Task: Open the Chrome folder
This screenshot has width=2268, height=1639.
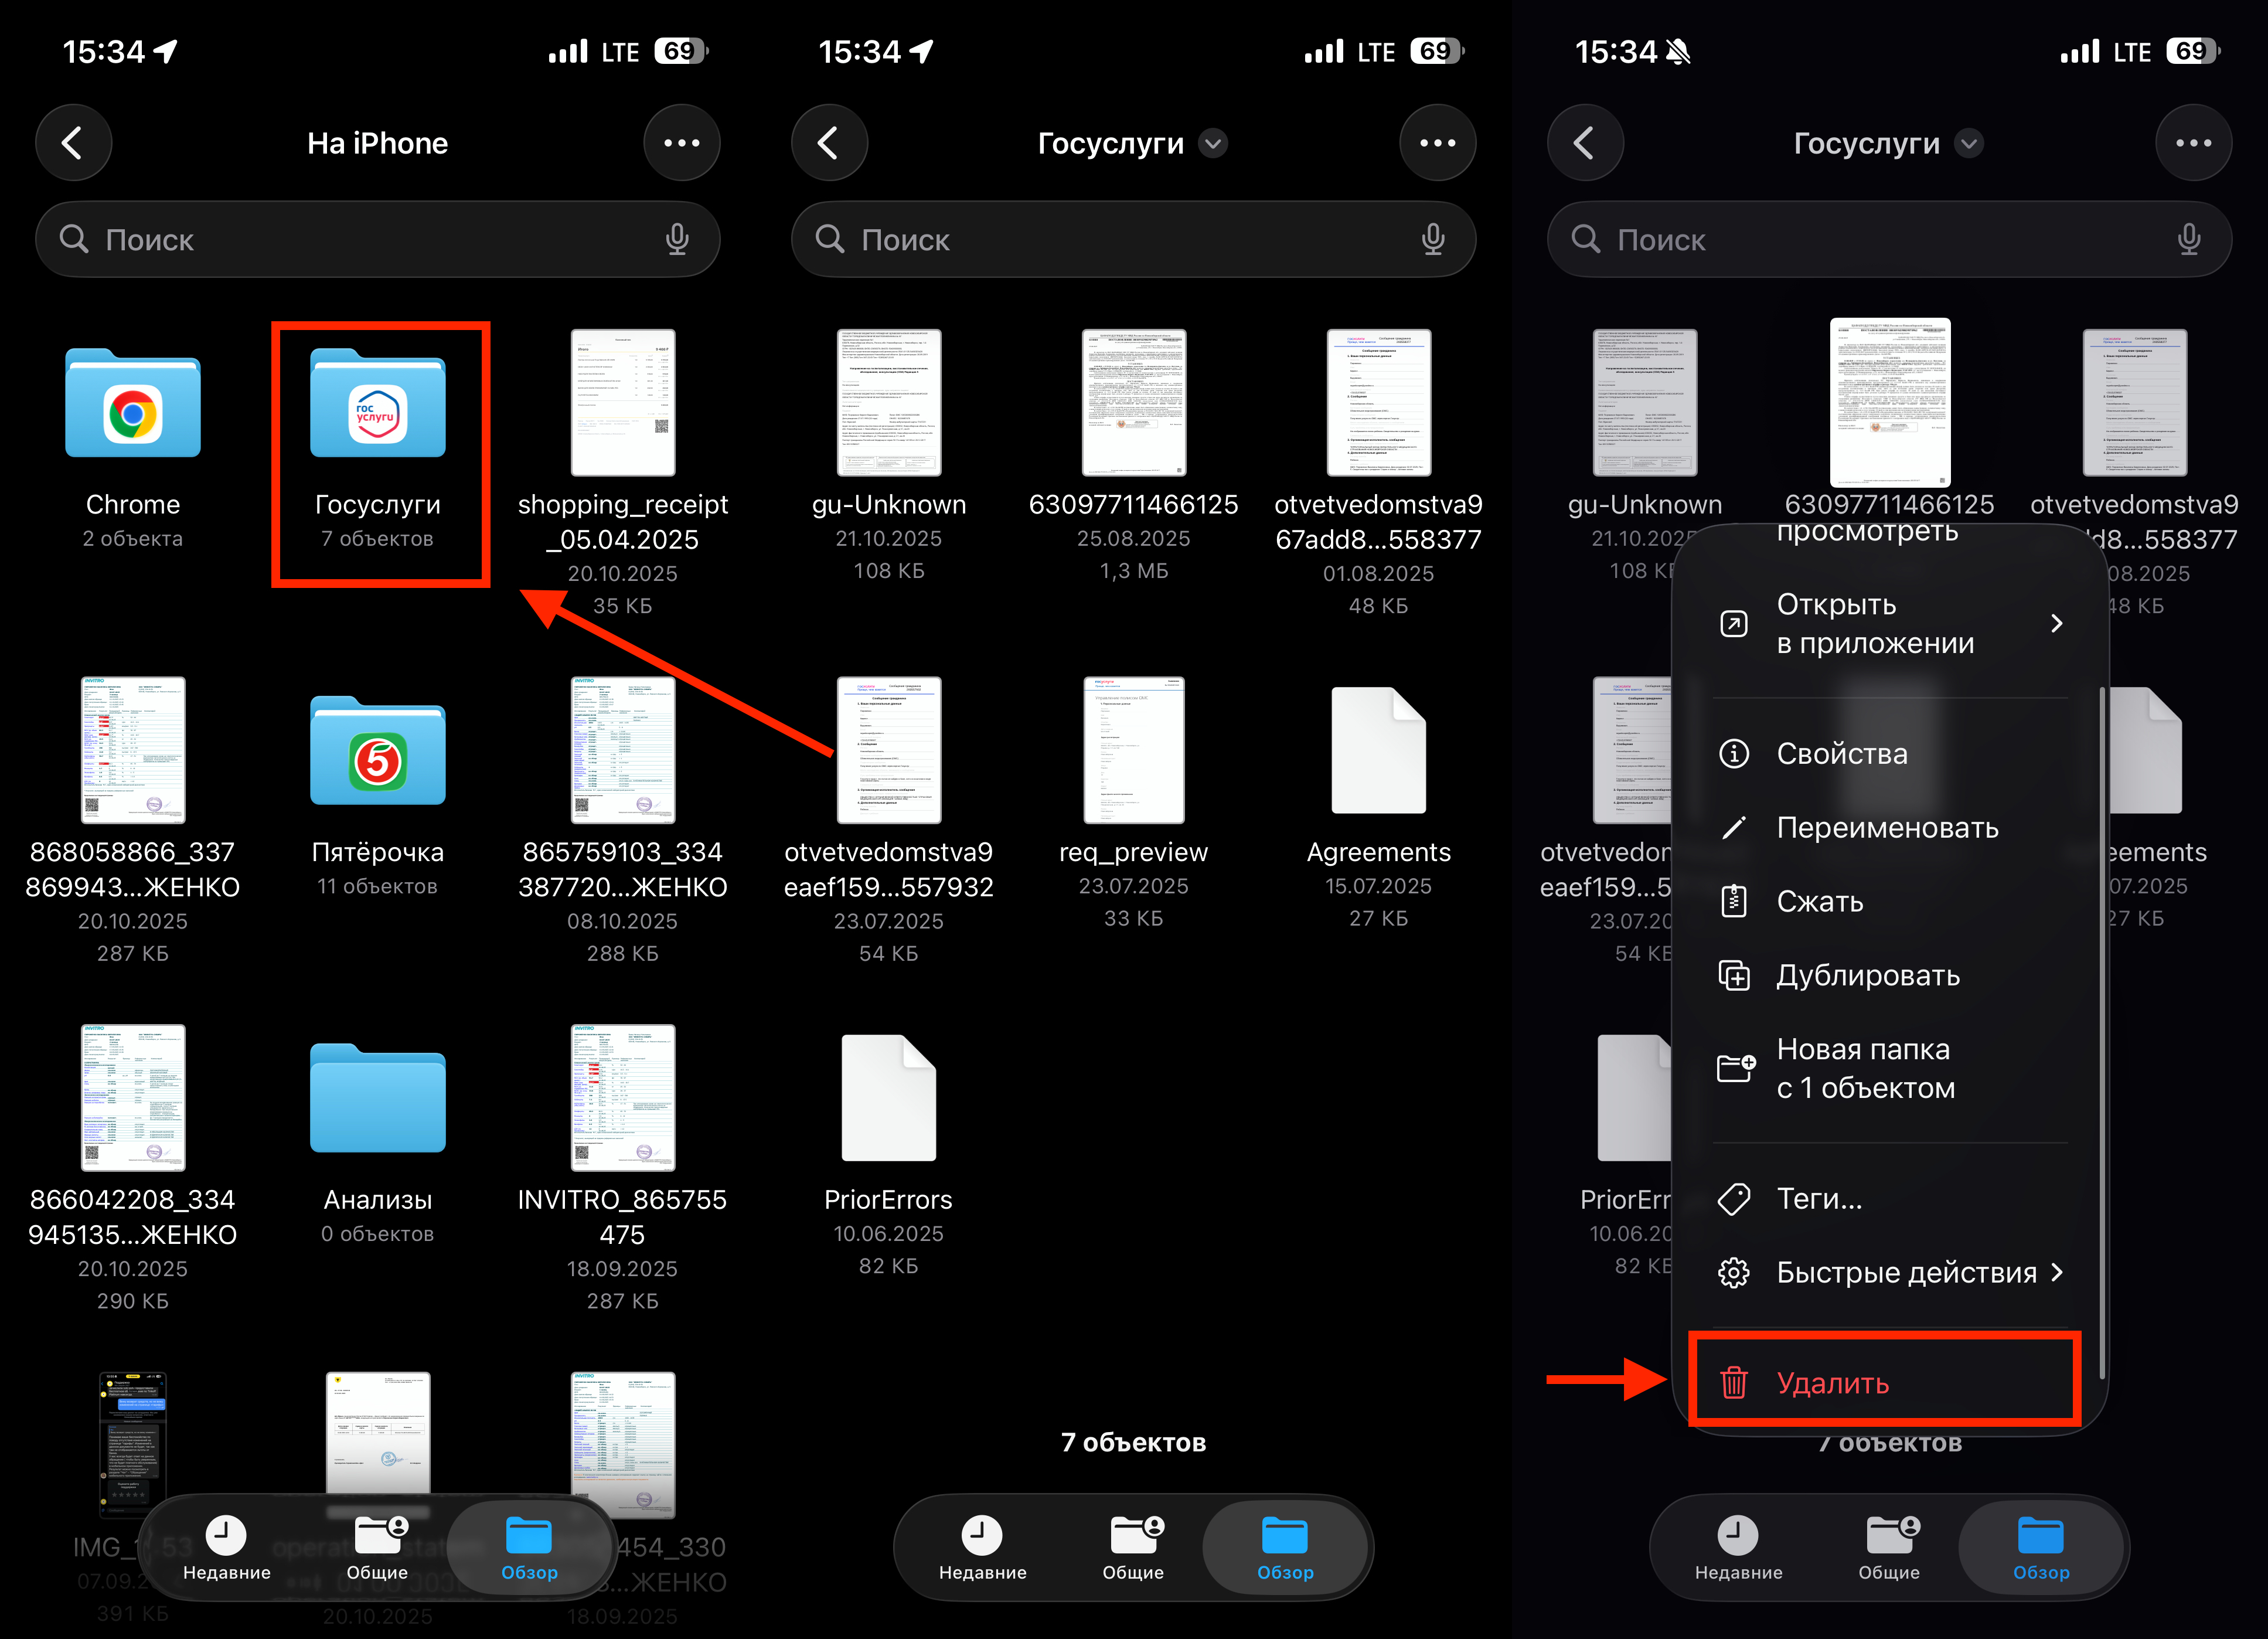Action: [x=133, y=406]
